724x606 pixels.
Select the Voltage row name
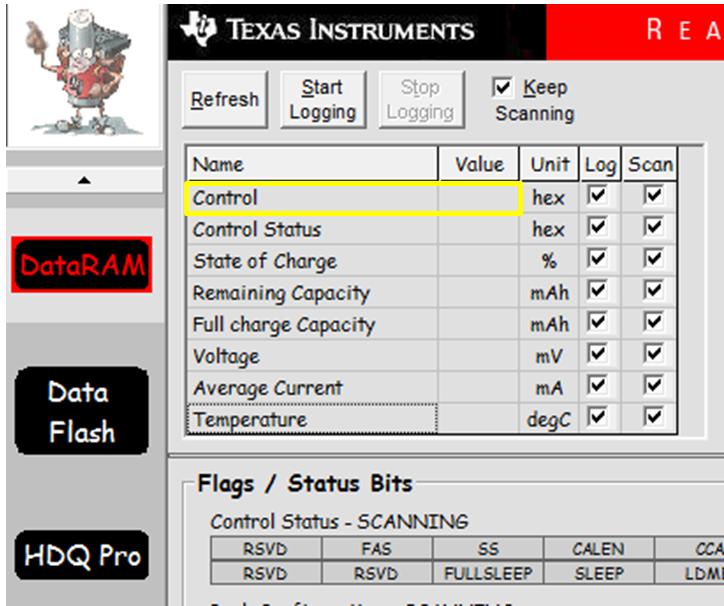(x=312, y=356)
